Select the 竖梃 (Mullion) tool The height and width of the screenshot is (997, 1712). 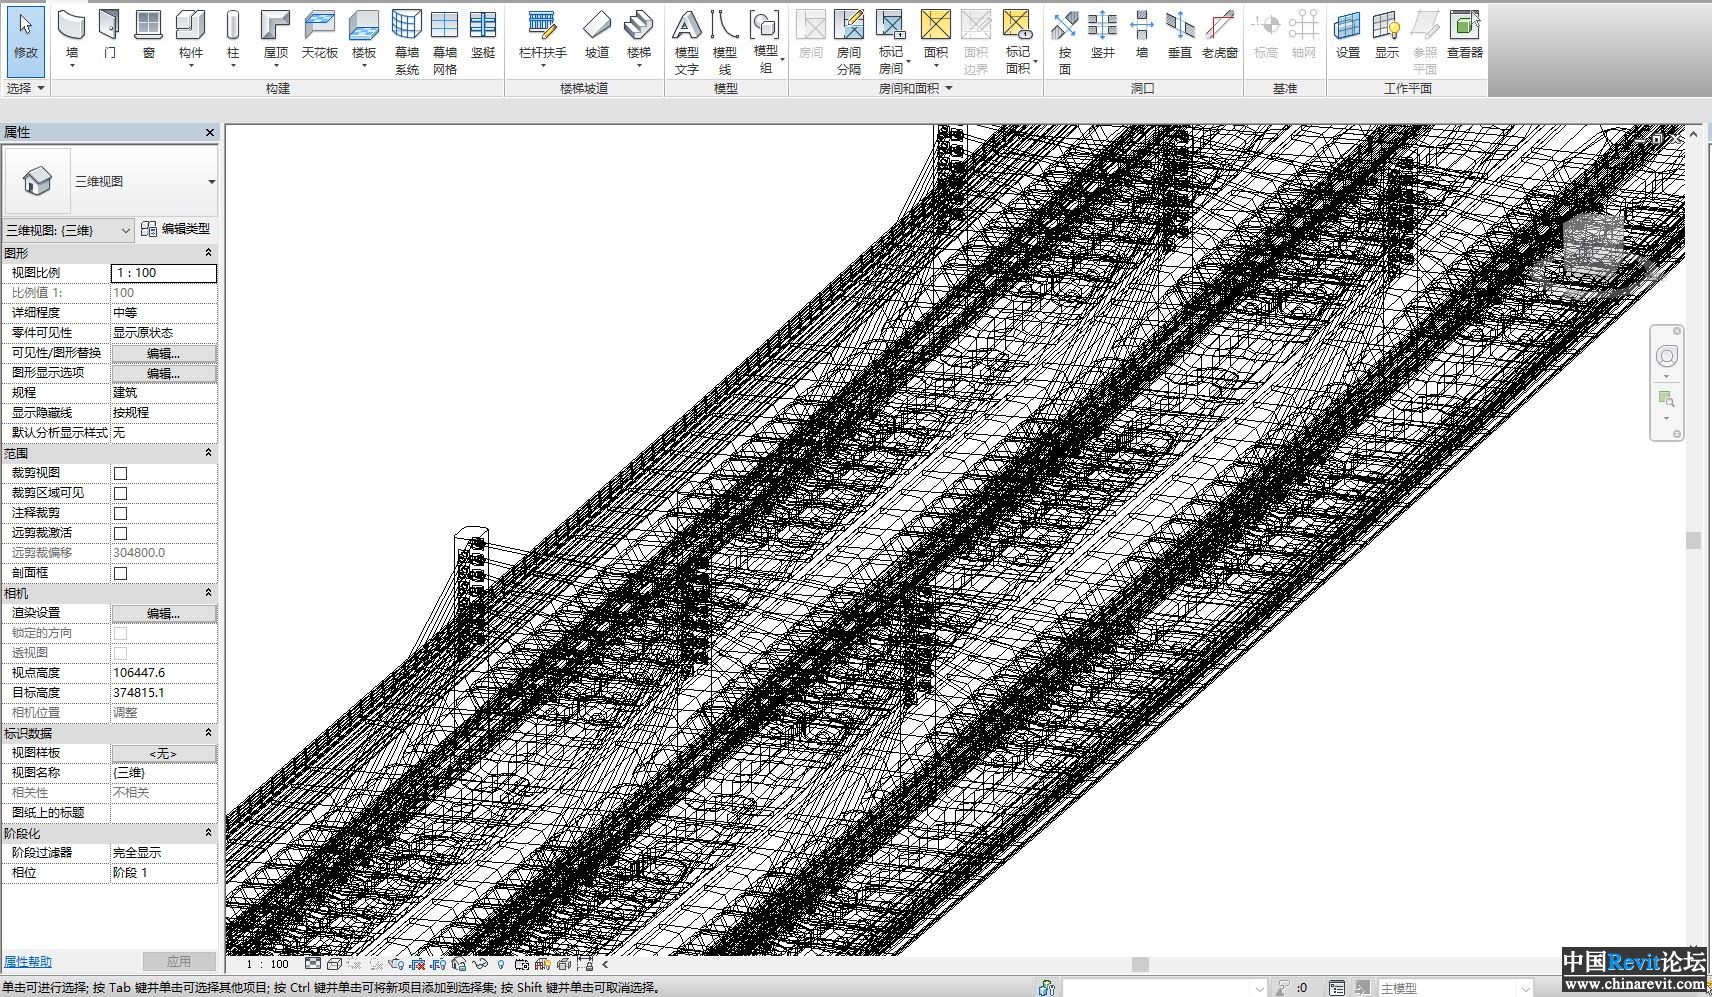click(x=483, y=38)
